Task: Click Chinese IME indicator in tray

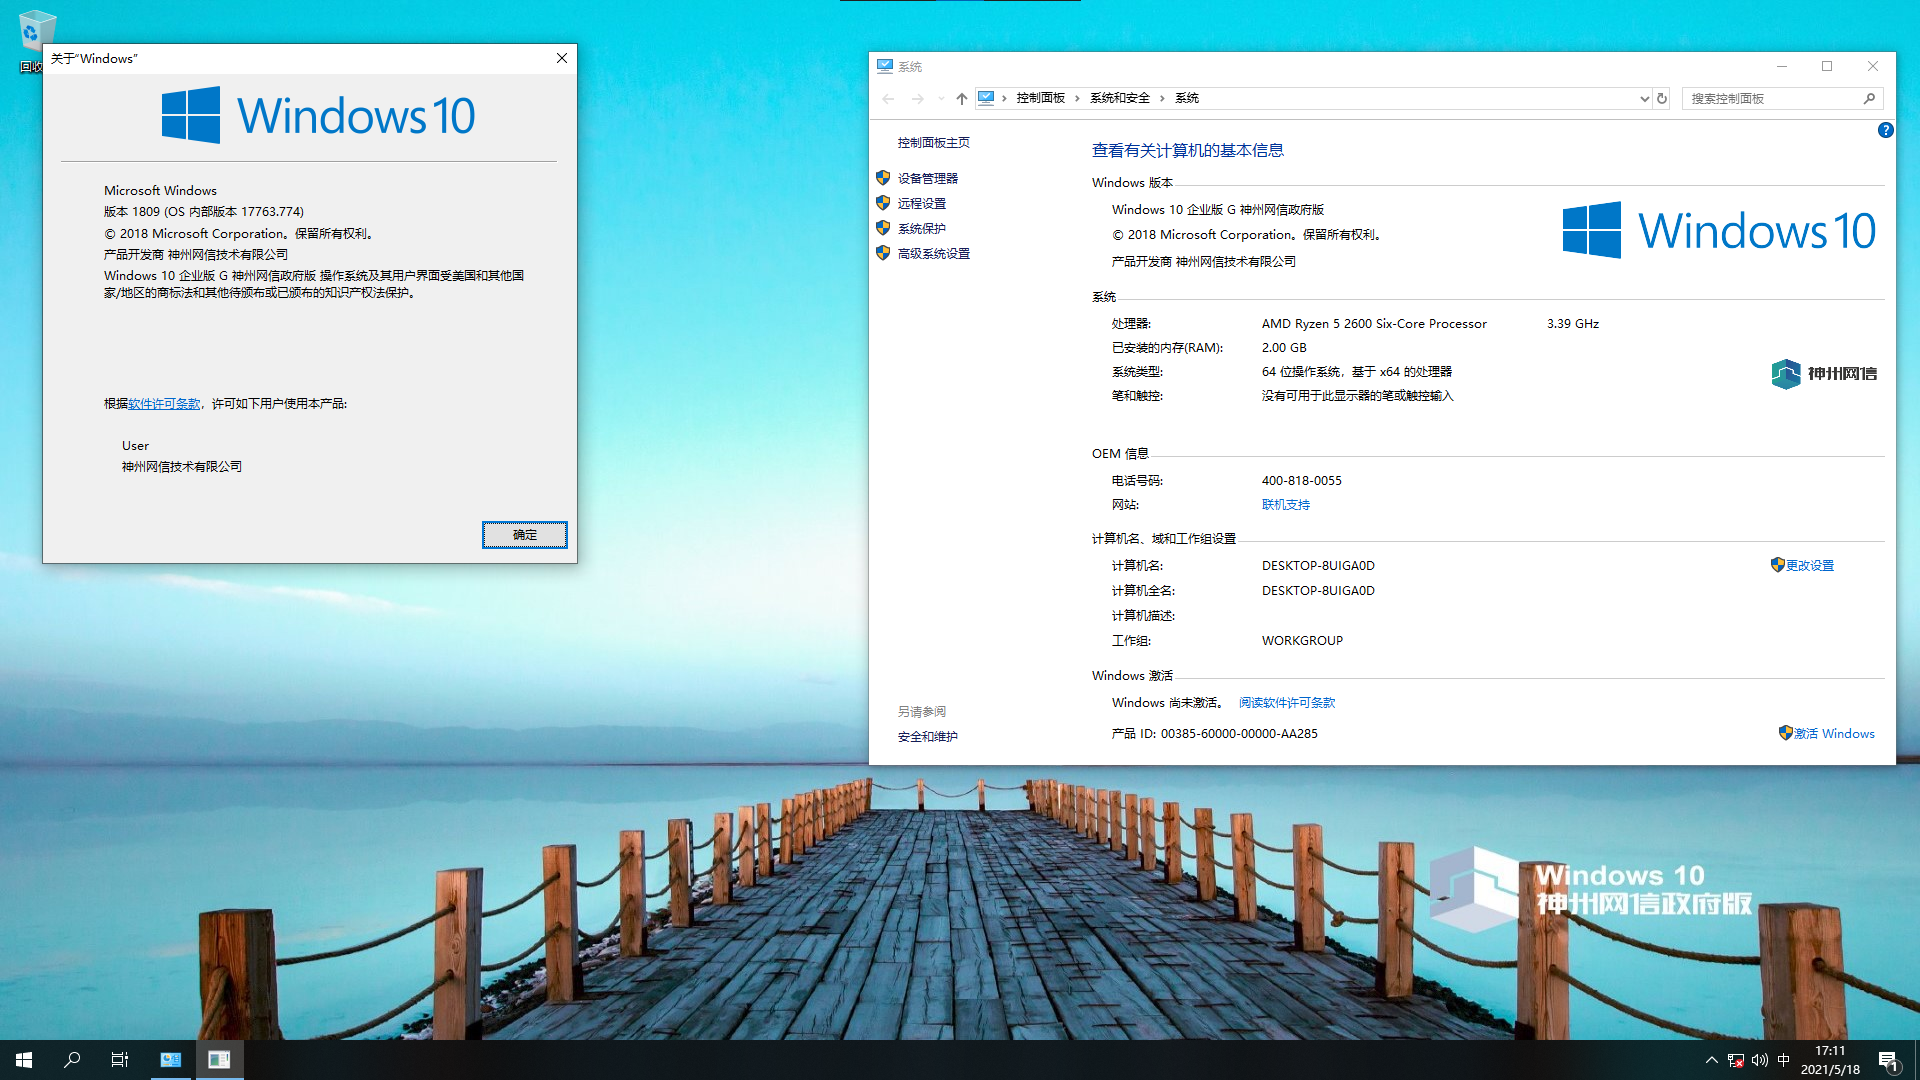Action: [1784, 1060]
